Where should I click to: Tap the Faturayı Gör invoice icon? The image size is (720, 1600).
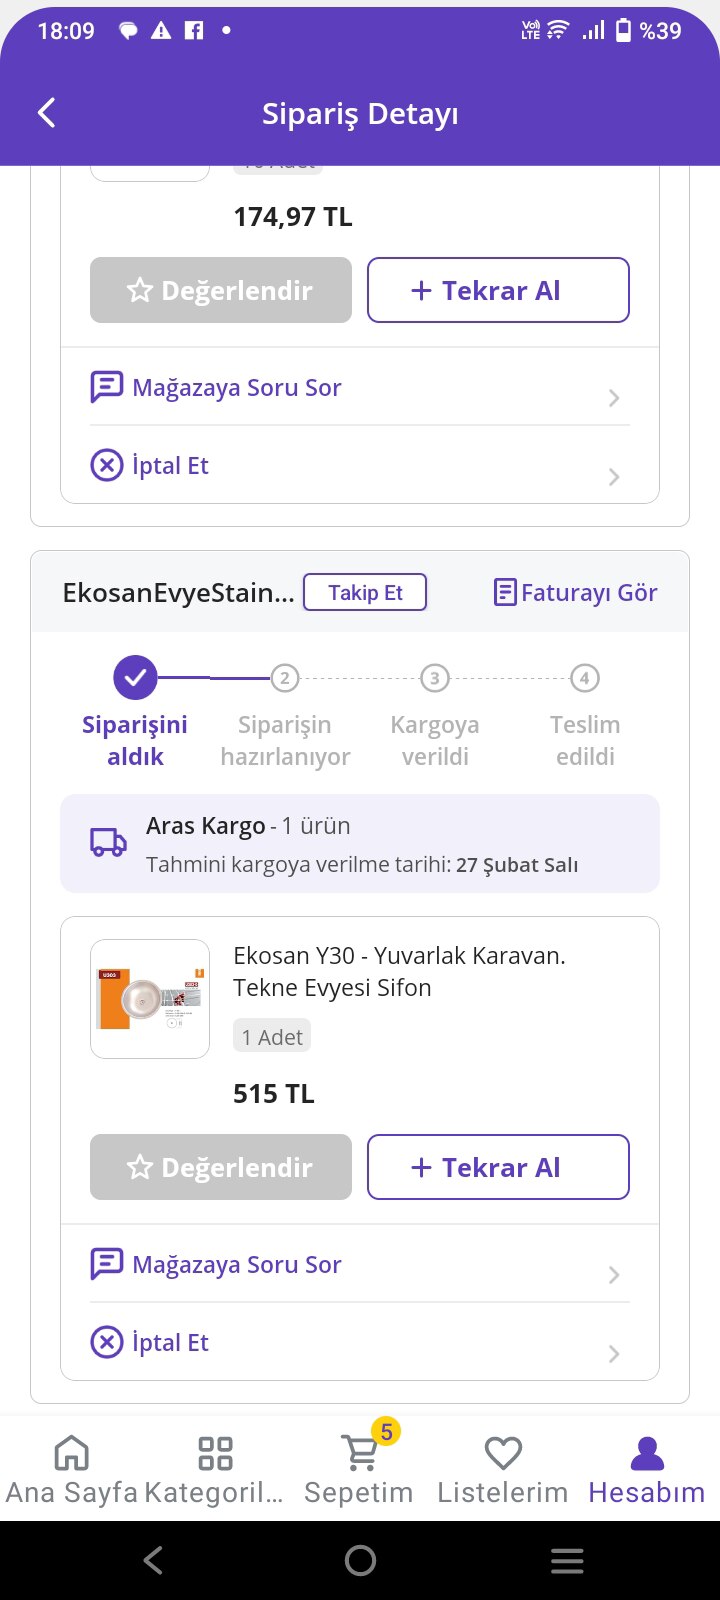coord(505,593)
